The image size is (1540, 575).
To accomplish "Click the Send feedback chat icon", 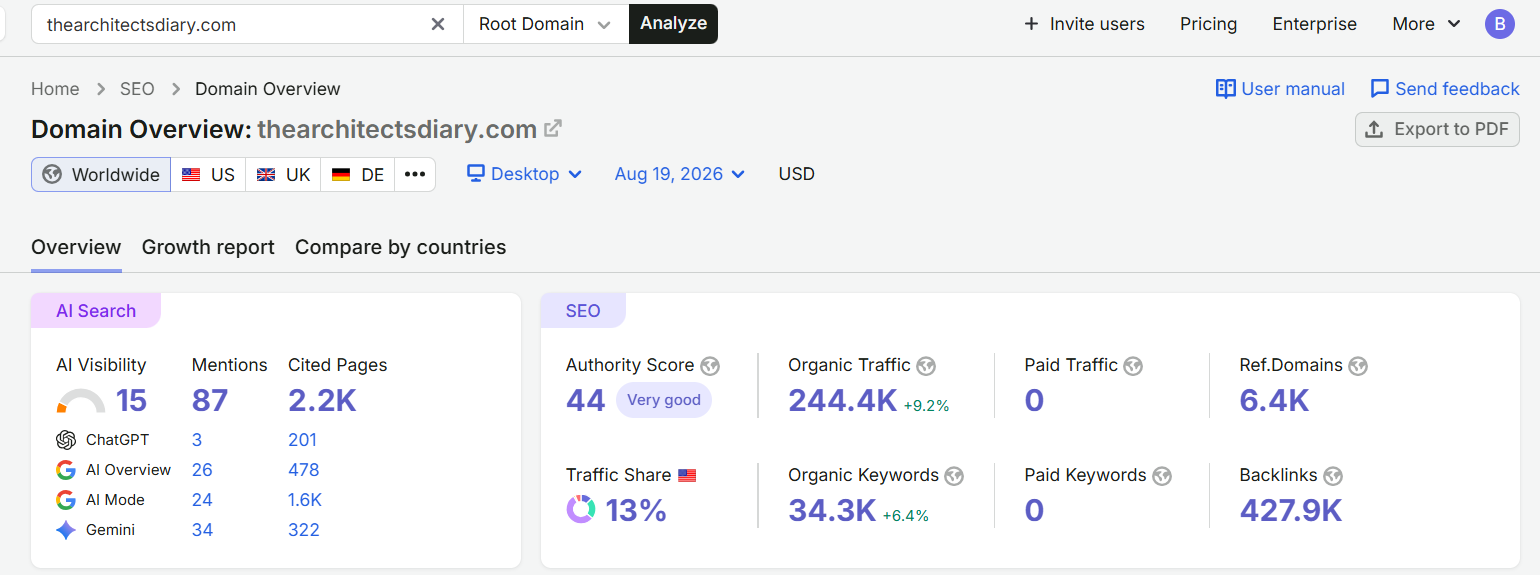I will 1380,89.
